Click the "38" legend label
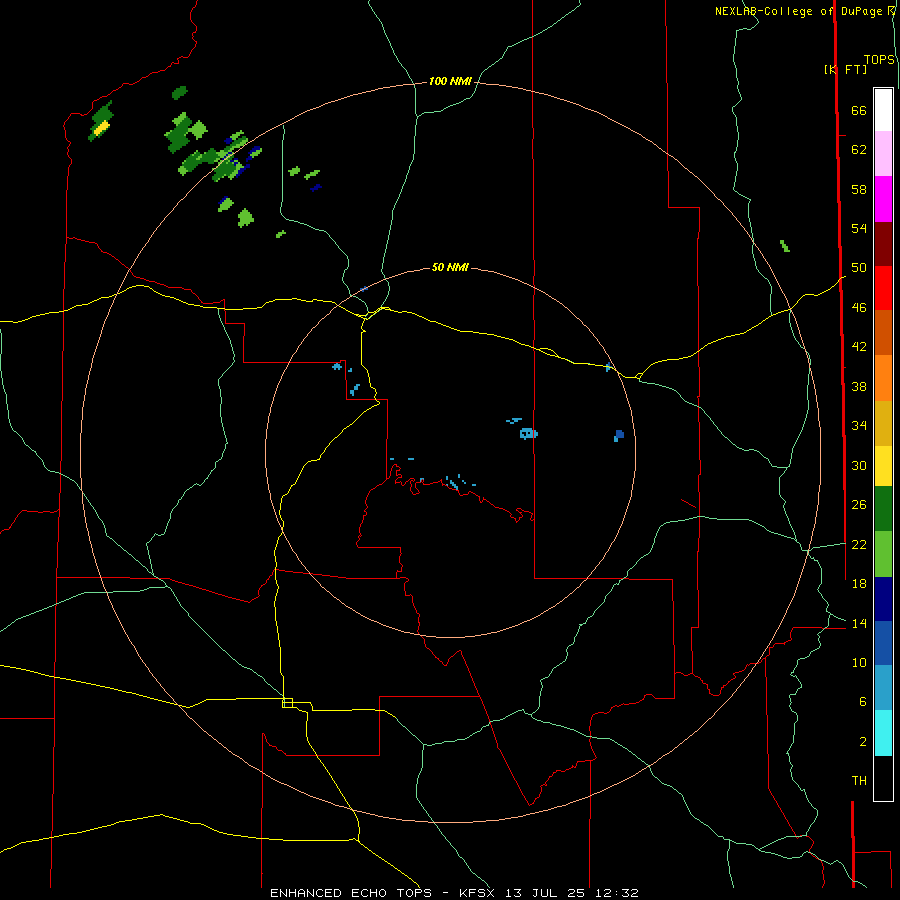This screenshot has height=900, width=900. [859, 386]
